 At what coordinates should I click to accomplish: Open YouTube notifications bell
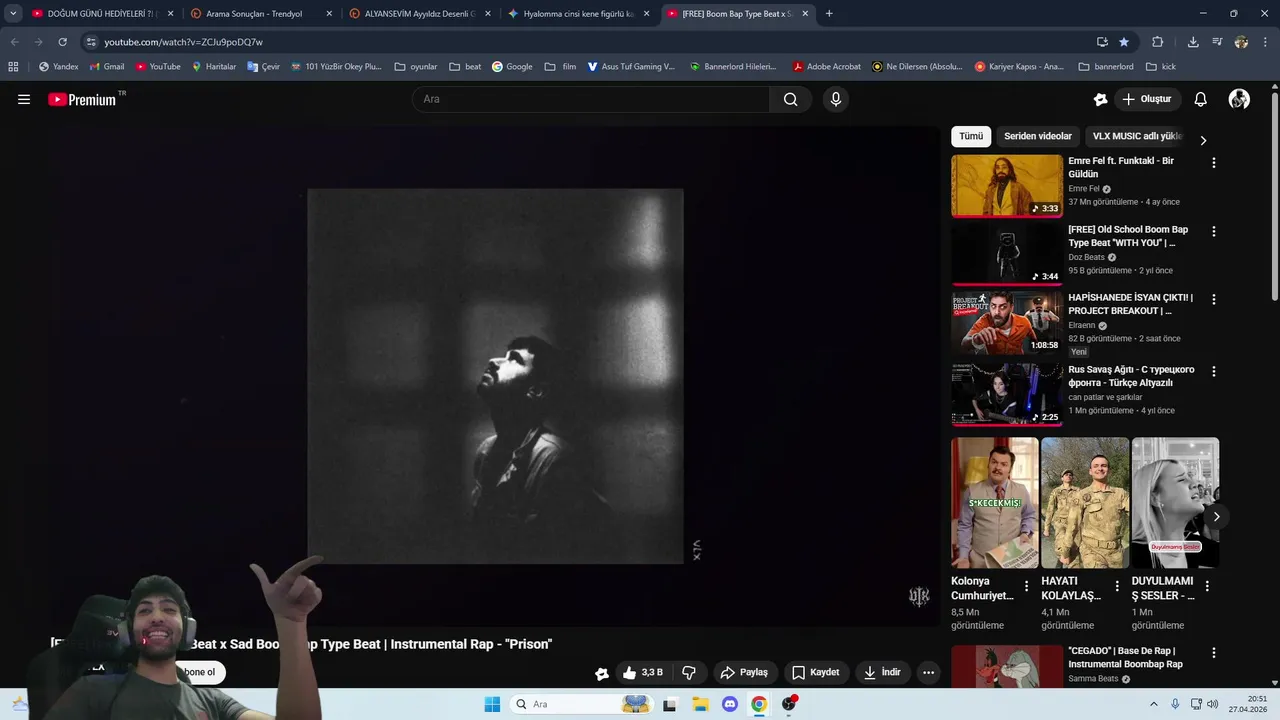pyautogui.click(x=1201, y=99)
